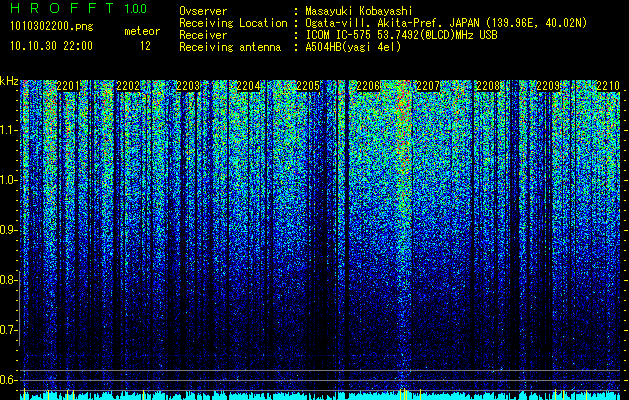
Task: Click the 2209 time marker
Action: pos(548,86)
